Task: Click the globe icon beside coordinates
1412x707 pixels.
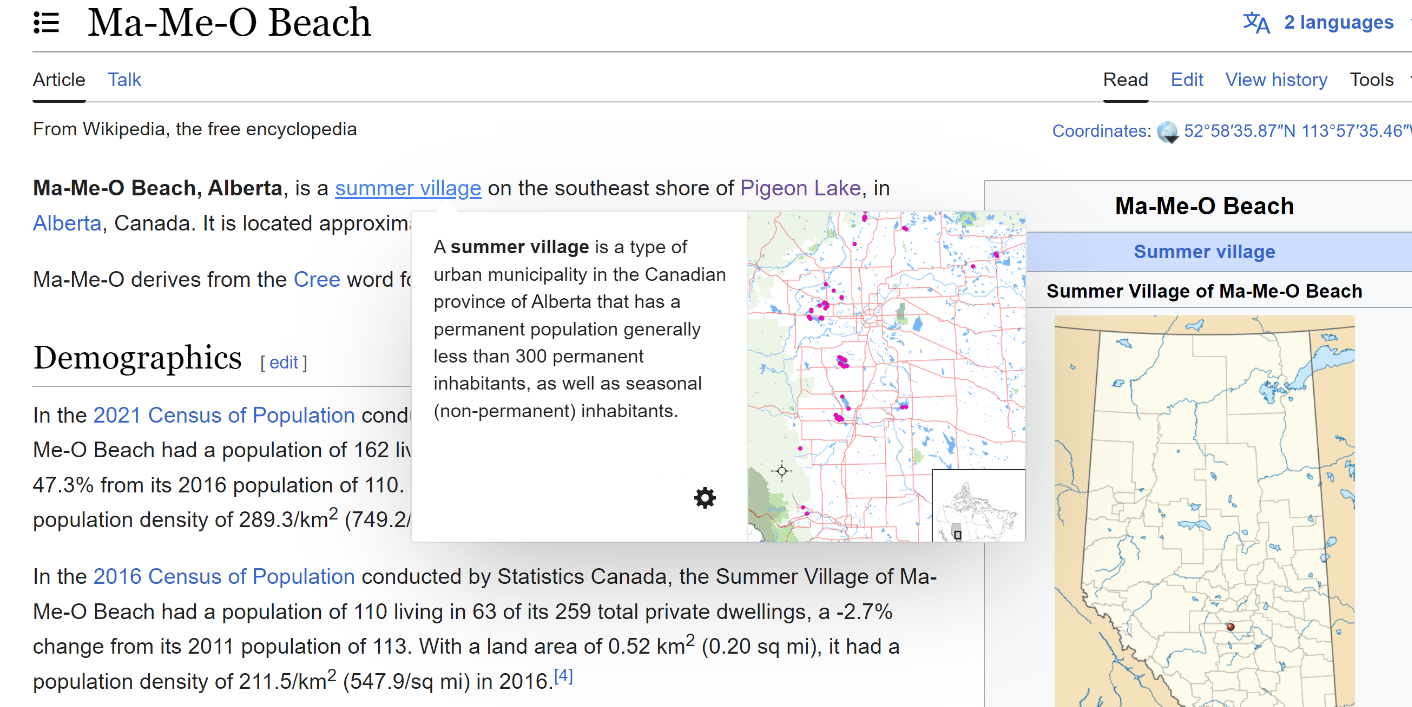Action: [1168, 132]
